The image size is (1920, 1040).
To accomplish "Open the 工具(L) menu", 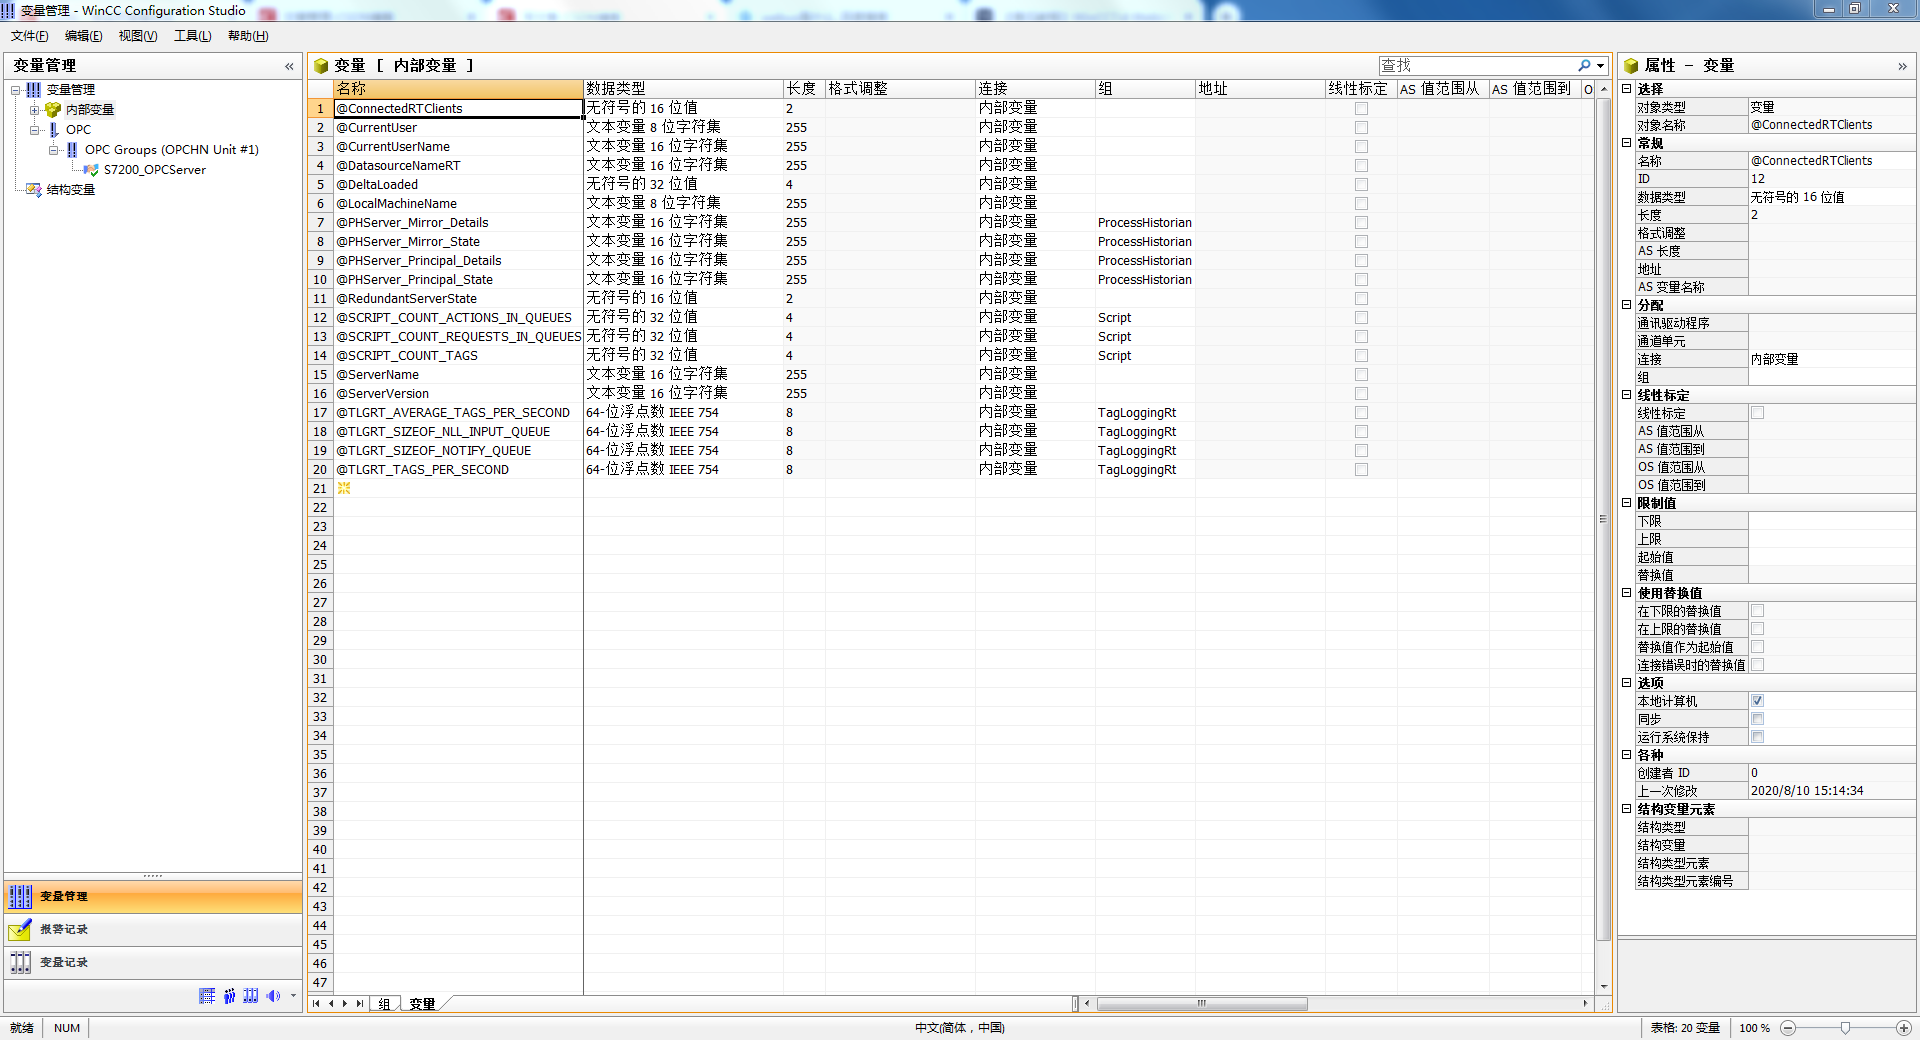I will point(192,36).
